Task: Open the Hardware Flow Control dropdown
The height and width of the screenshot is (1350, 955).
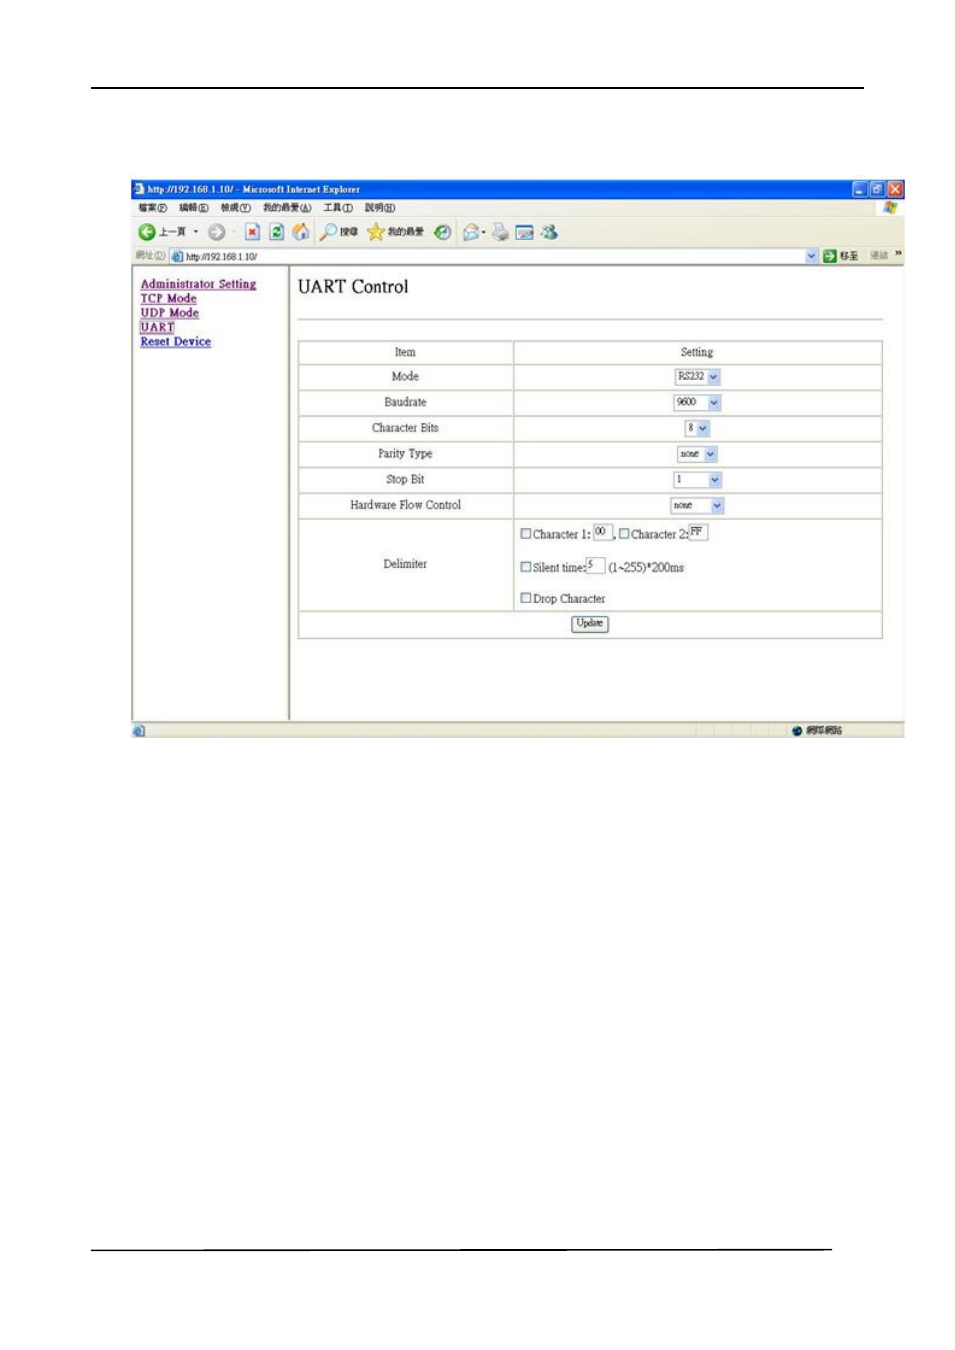Action: pos(697,506)
